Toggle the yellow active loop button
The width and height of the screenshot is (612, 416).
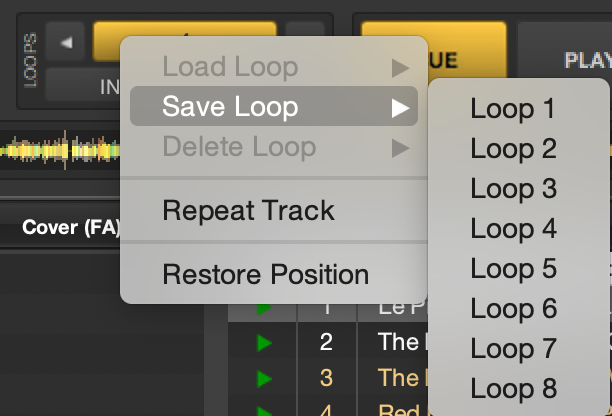[108, 38]
